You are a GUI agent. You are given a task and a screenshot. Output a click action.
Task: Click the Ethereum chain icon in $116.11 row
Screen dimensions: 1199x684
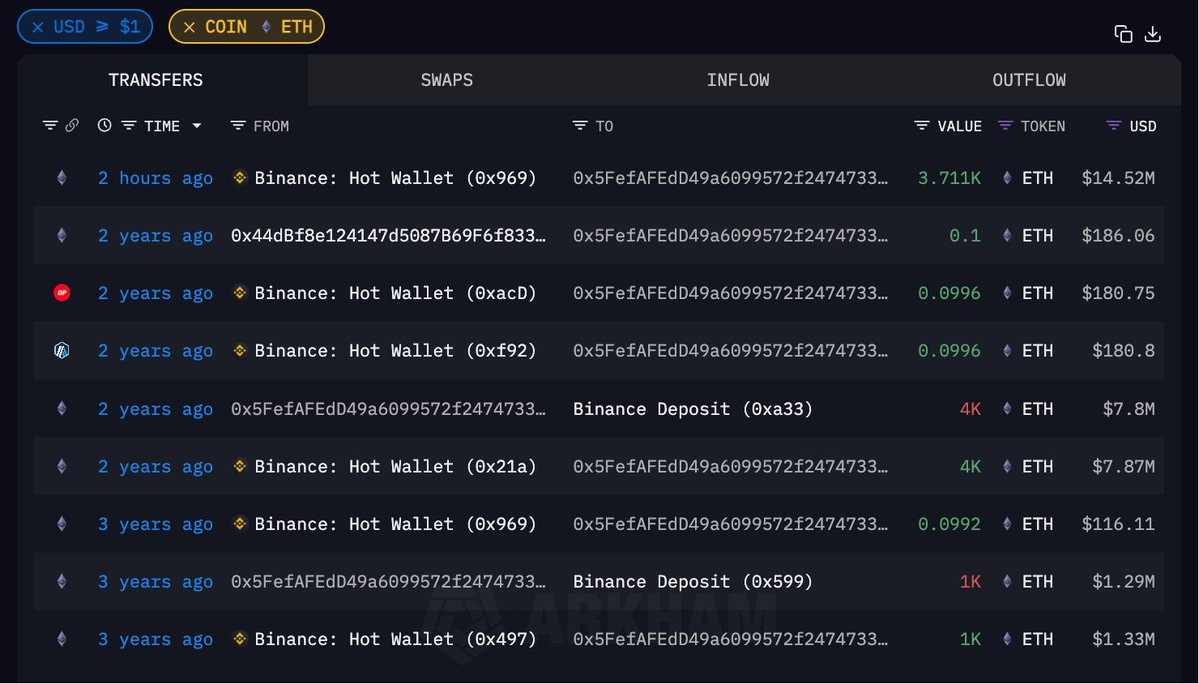(62, 524)
